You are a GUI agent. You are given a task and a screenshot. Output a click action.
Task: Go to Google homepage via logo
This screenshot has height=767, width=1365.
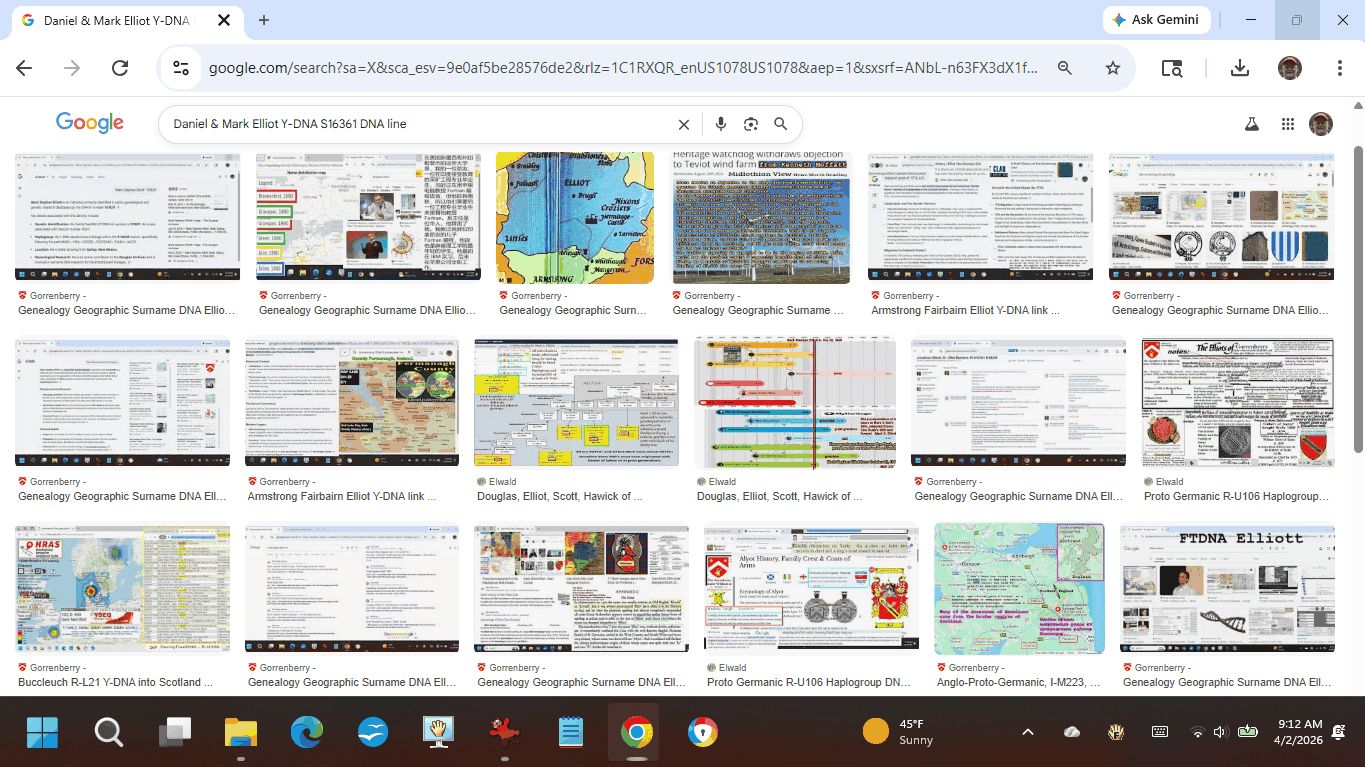point(90,123)
